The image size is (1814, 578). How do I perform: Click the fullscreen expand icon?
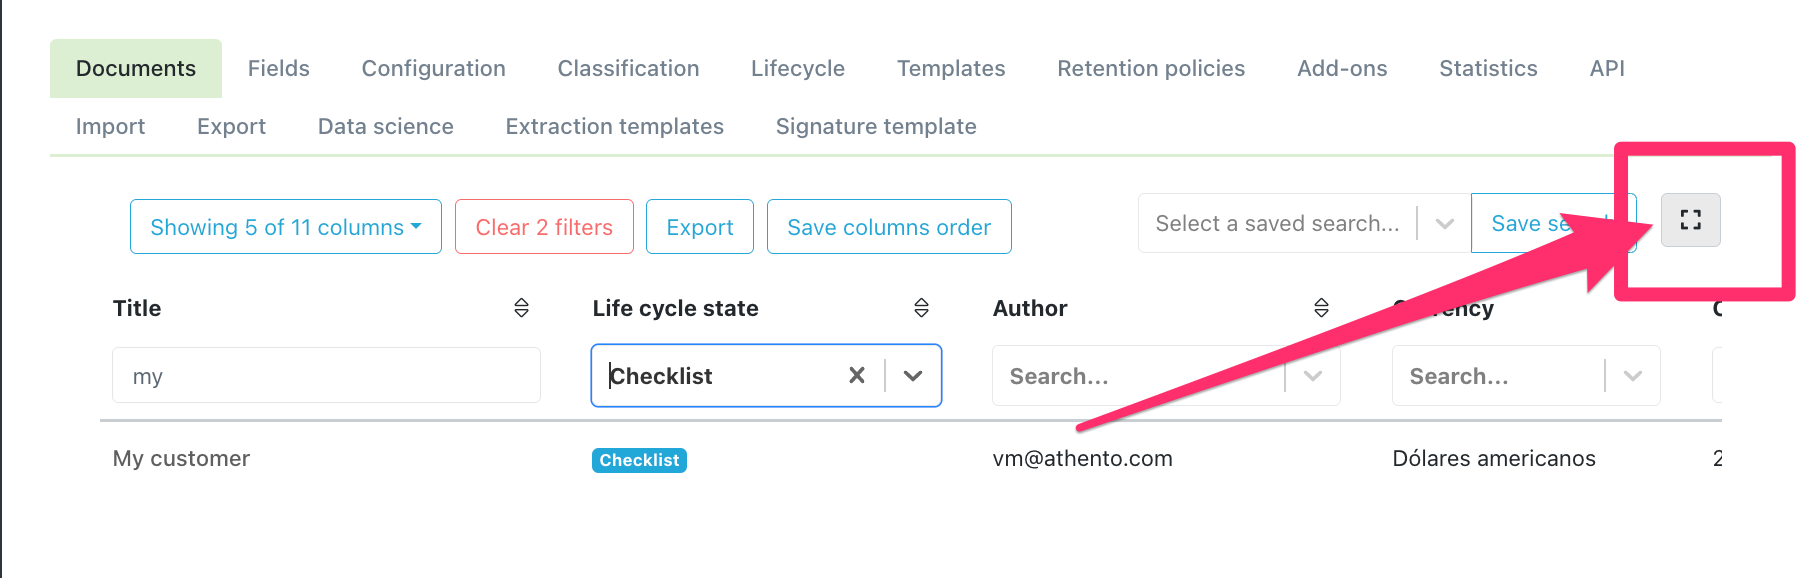coord(1690,220)
